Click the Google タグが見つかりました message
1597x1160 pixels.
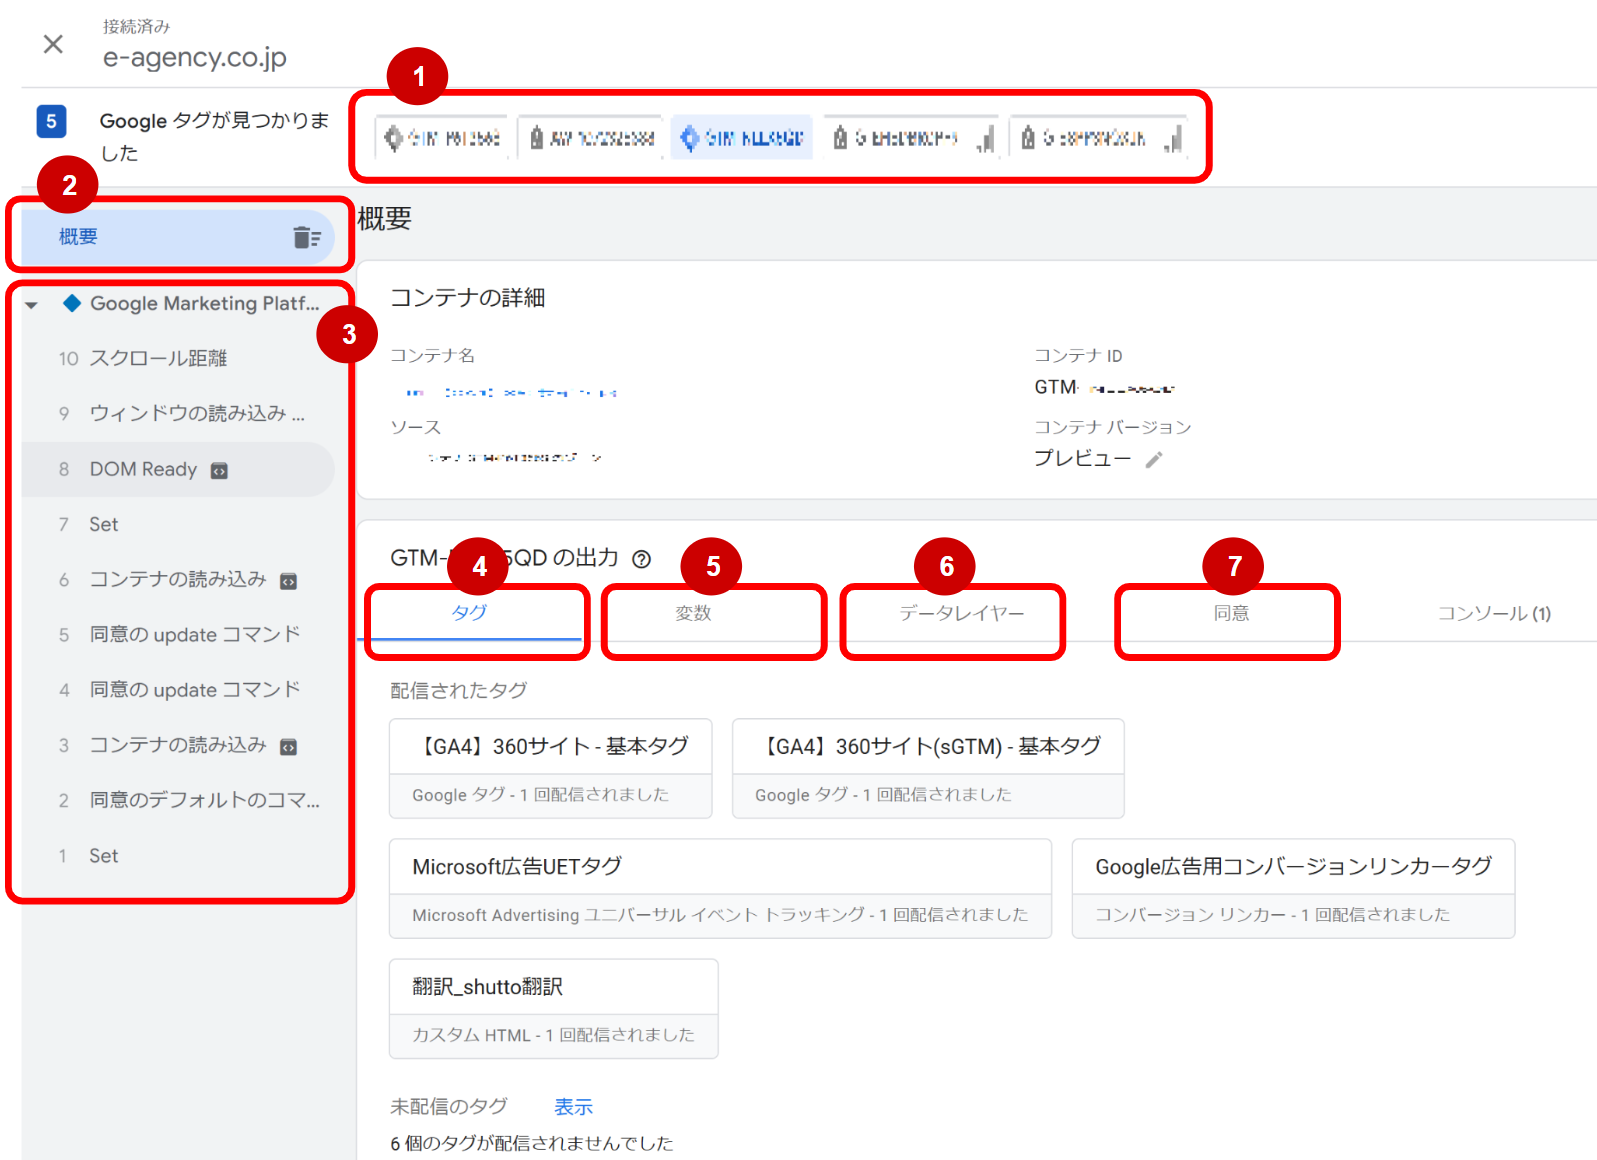pos(214,137)
